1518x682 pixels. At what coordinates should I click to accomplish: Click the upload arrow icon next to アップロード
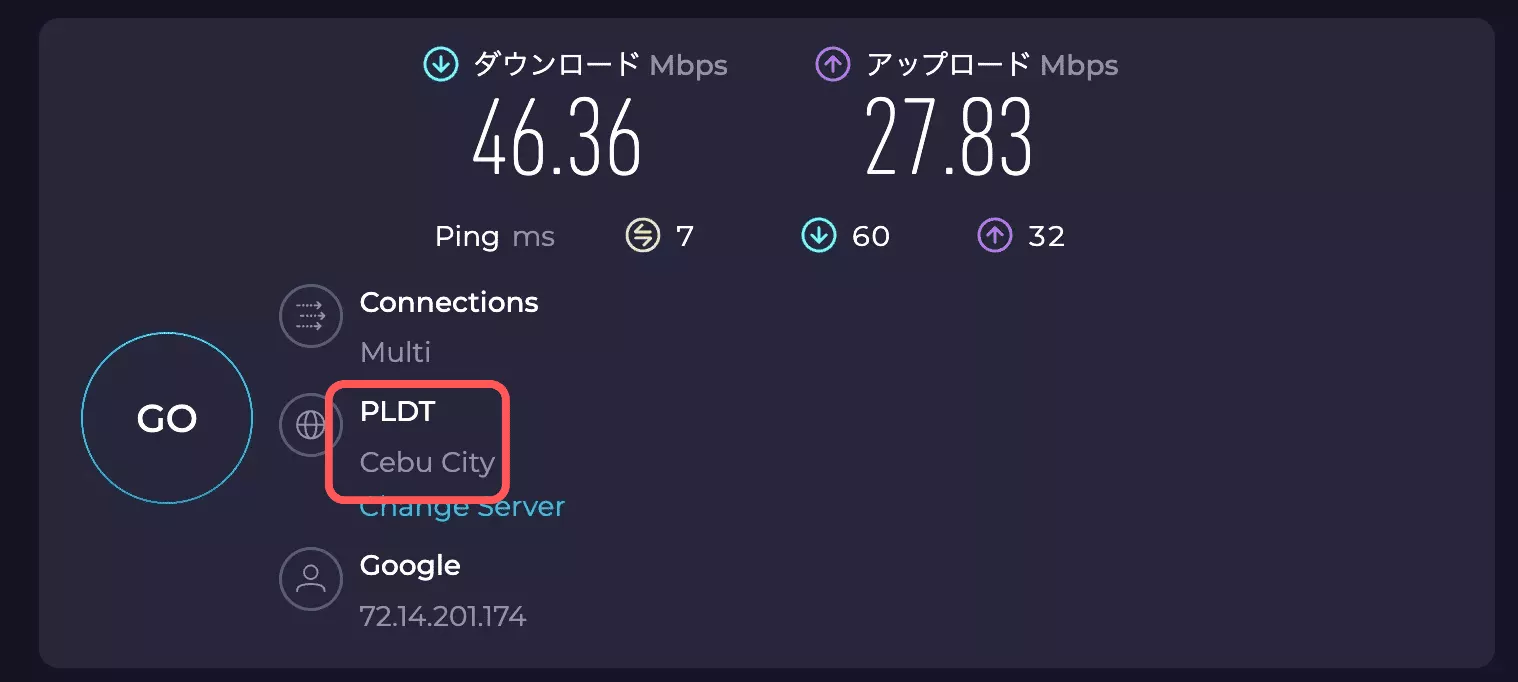[833, 64]
